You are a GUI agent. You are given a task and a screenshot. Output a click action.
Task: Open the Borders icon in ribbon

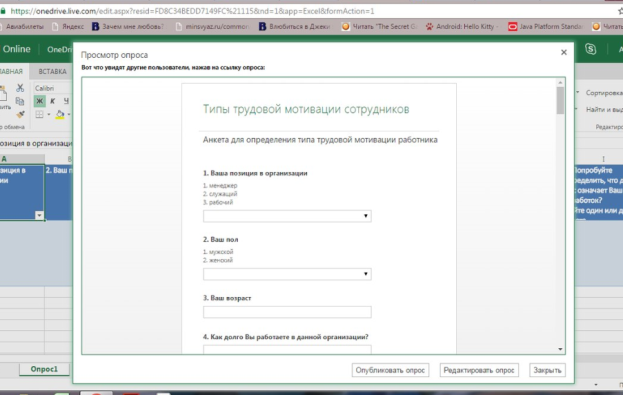tap(39, 115)
